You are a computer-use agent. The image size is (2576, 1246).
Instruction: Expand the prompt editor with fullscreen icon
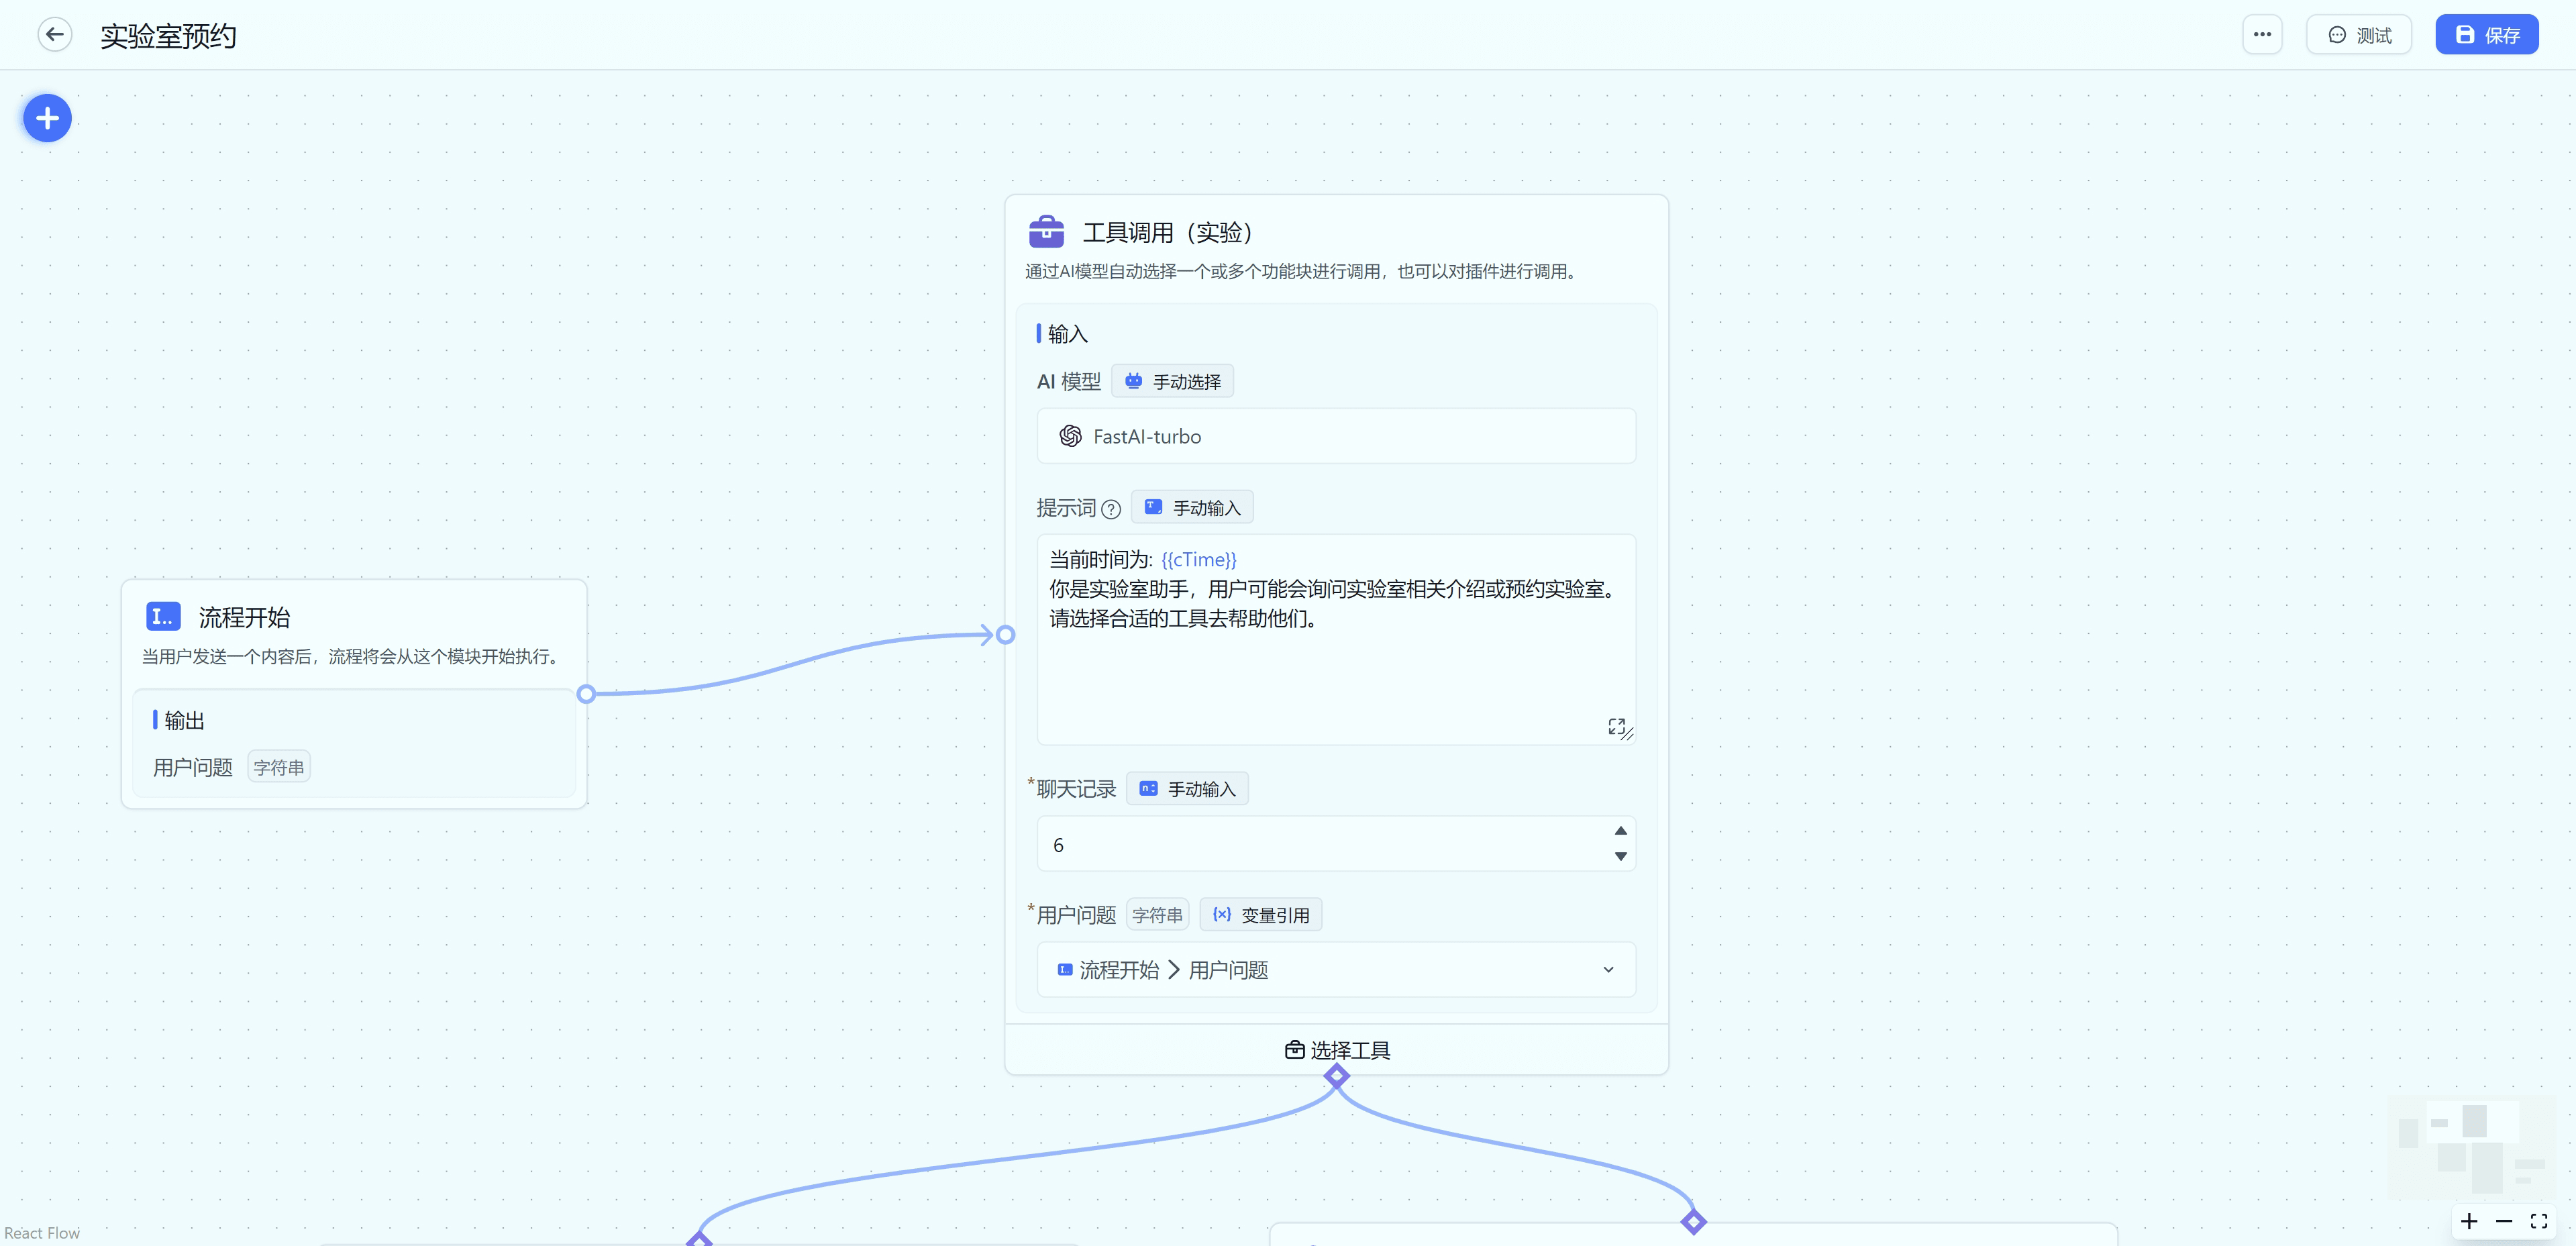point(1616,726)
